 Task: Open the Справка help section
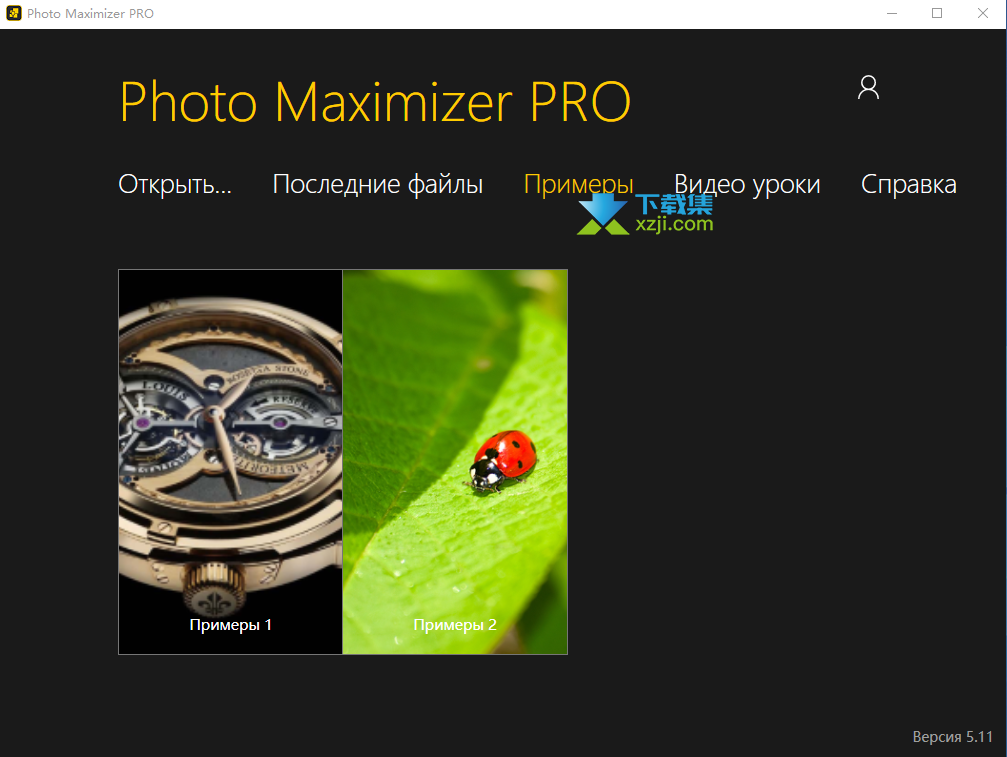point(909,185)
